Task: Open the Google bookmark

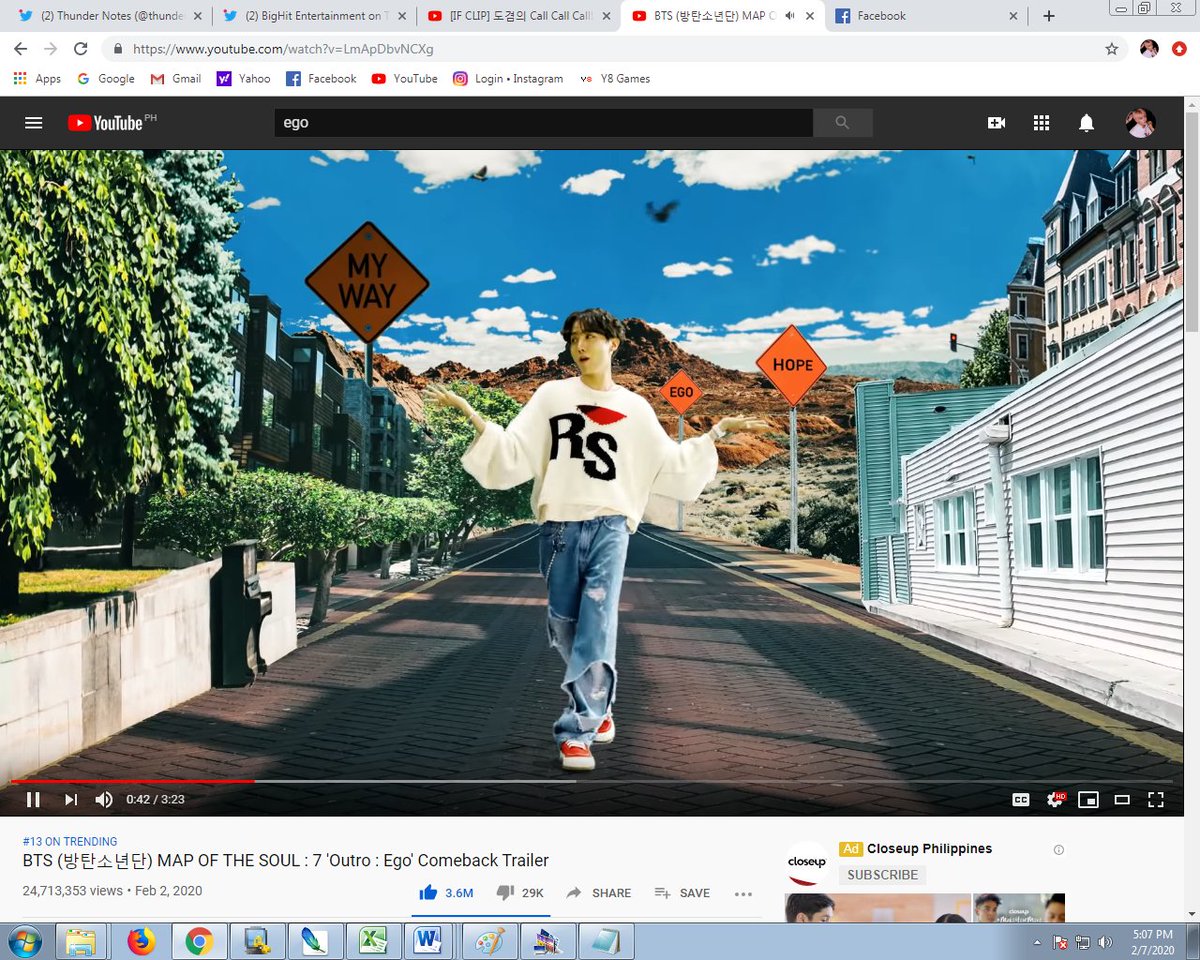Action: coord(105,79)
